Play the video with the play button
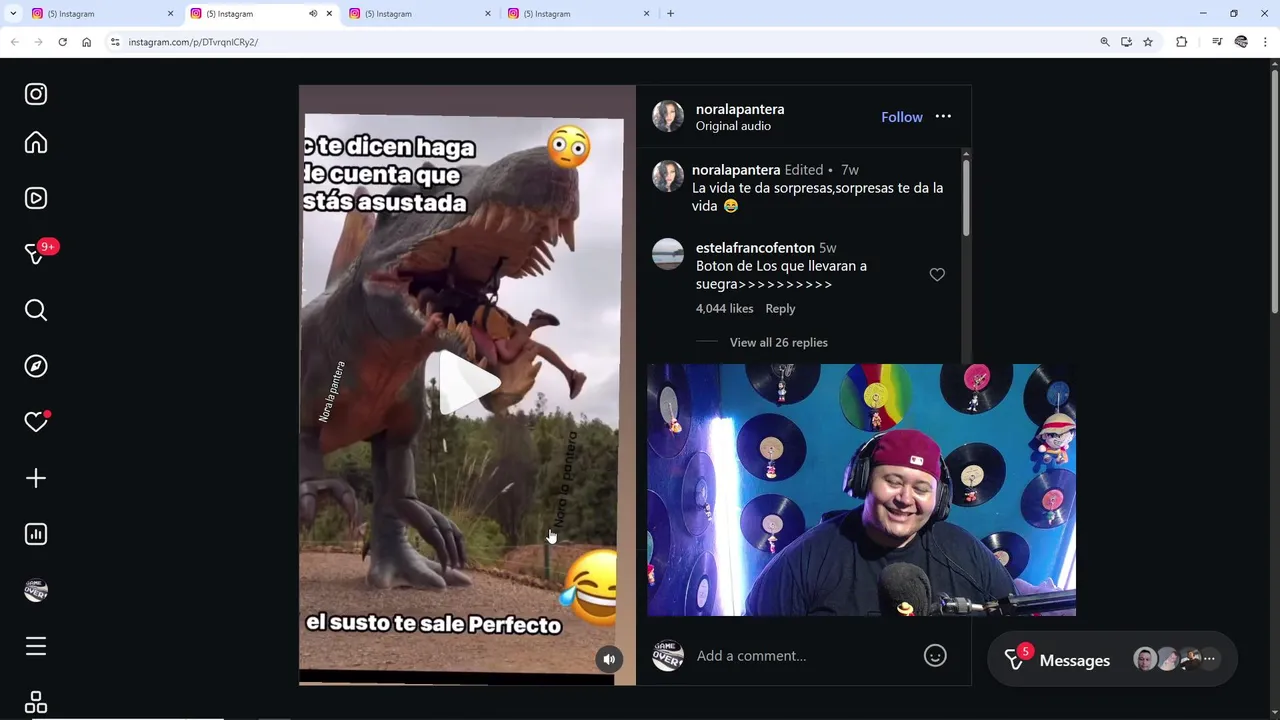 (x=469, y=384)
